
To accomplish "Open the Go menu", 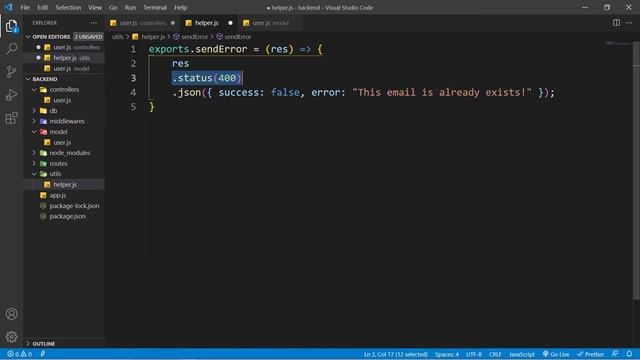I will click(x=113, y=7).
